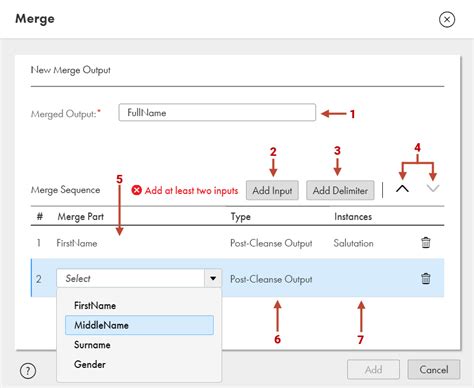
Task: Click the Cancel button
Action: click(434, 369)
